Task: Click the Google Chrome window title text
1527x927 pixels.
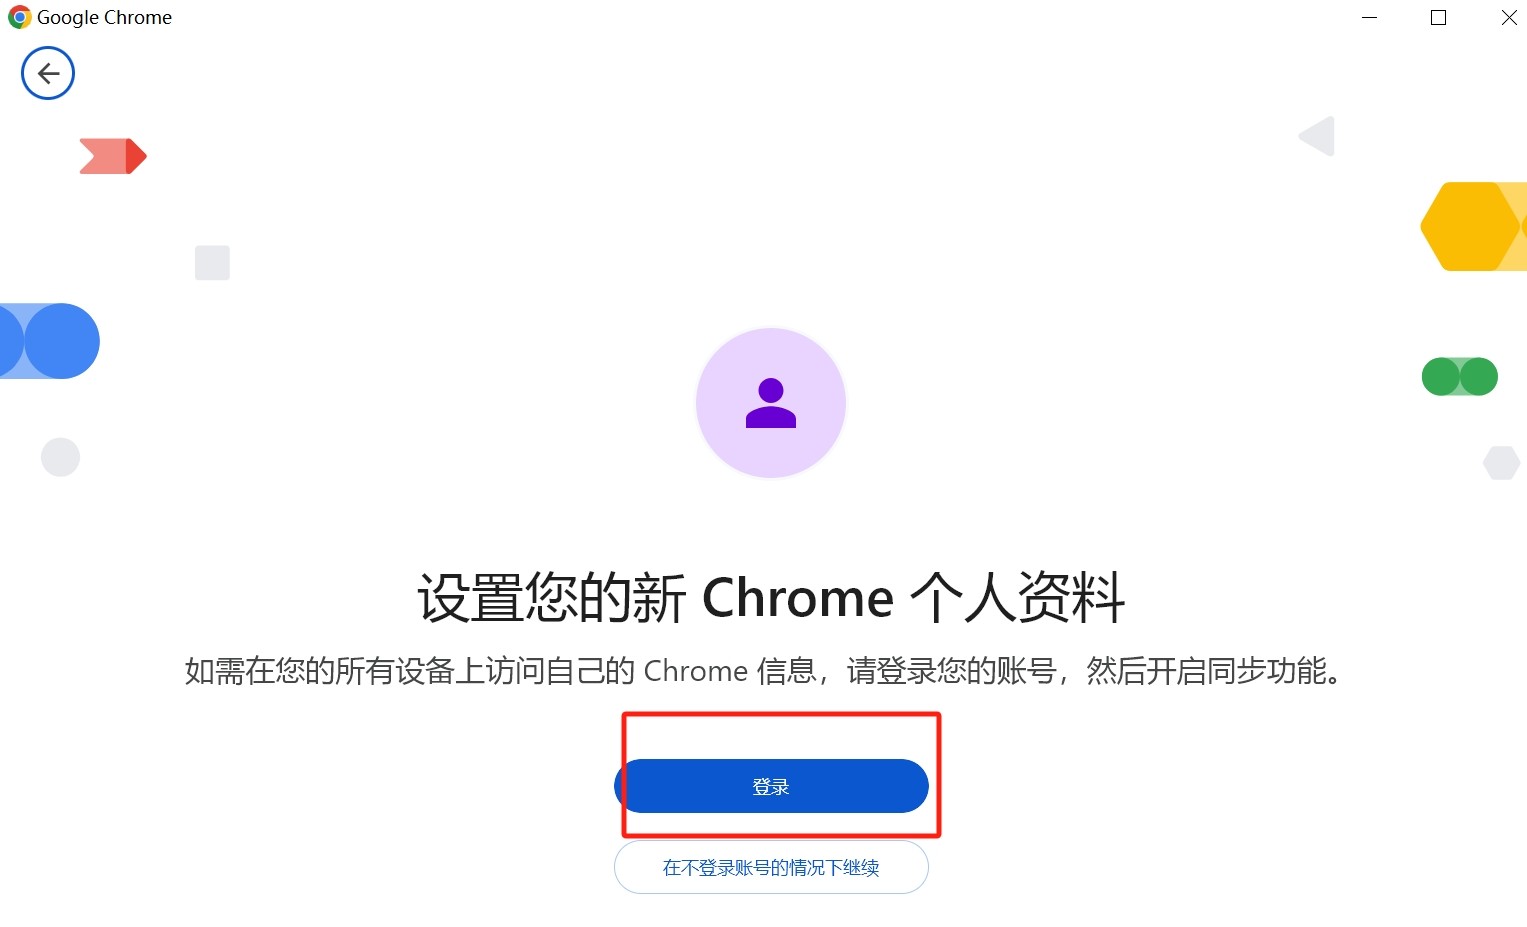Action: click(104, 17)
